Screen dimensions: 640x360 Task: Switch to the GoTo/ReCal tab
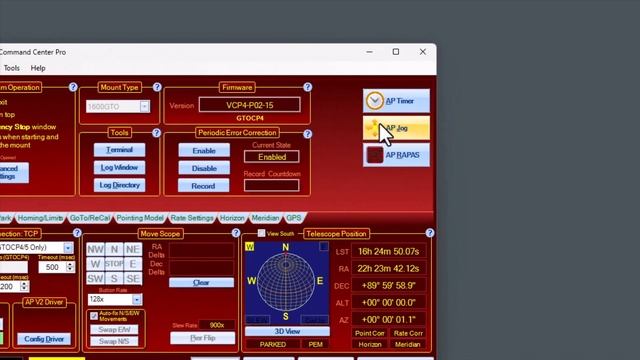[90, 218]
